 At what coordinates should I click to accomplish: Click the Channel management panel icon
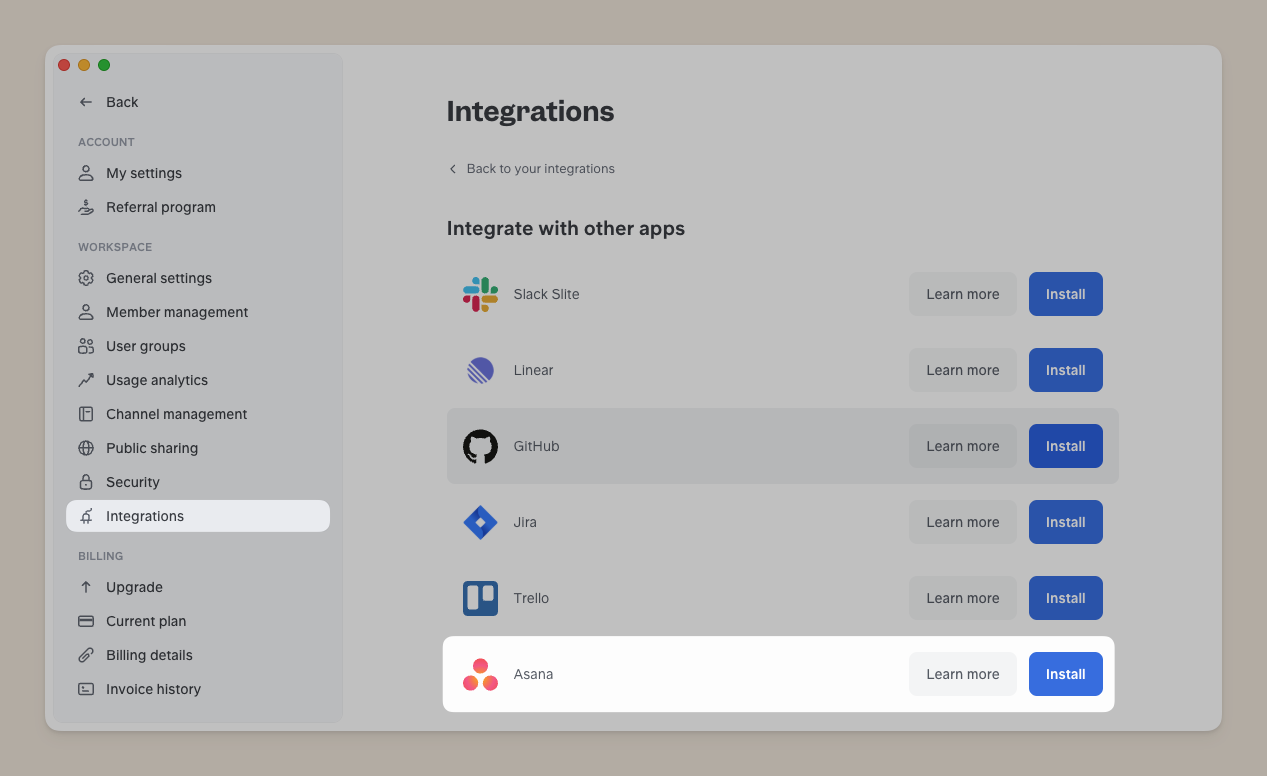click(86, 414)
